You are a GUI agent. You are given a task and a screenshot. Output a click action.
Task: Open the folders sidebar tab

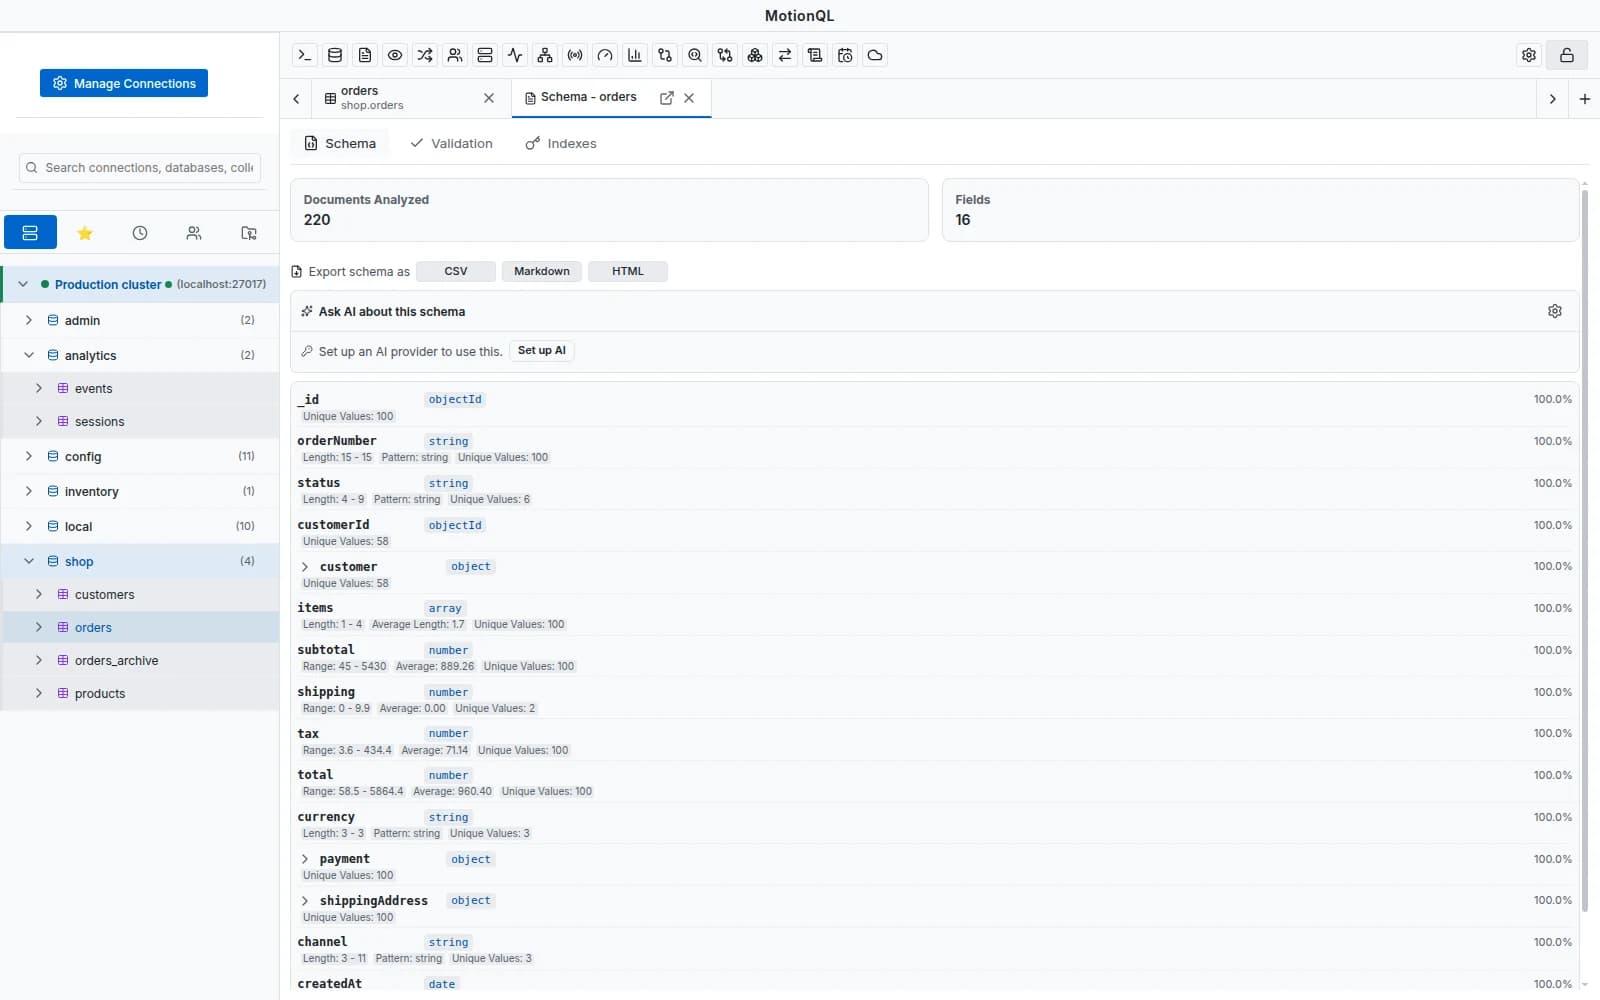(x=249, y=233)
